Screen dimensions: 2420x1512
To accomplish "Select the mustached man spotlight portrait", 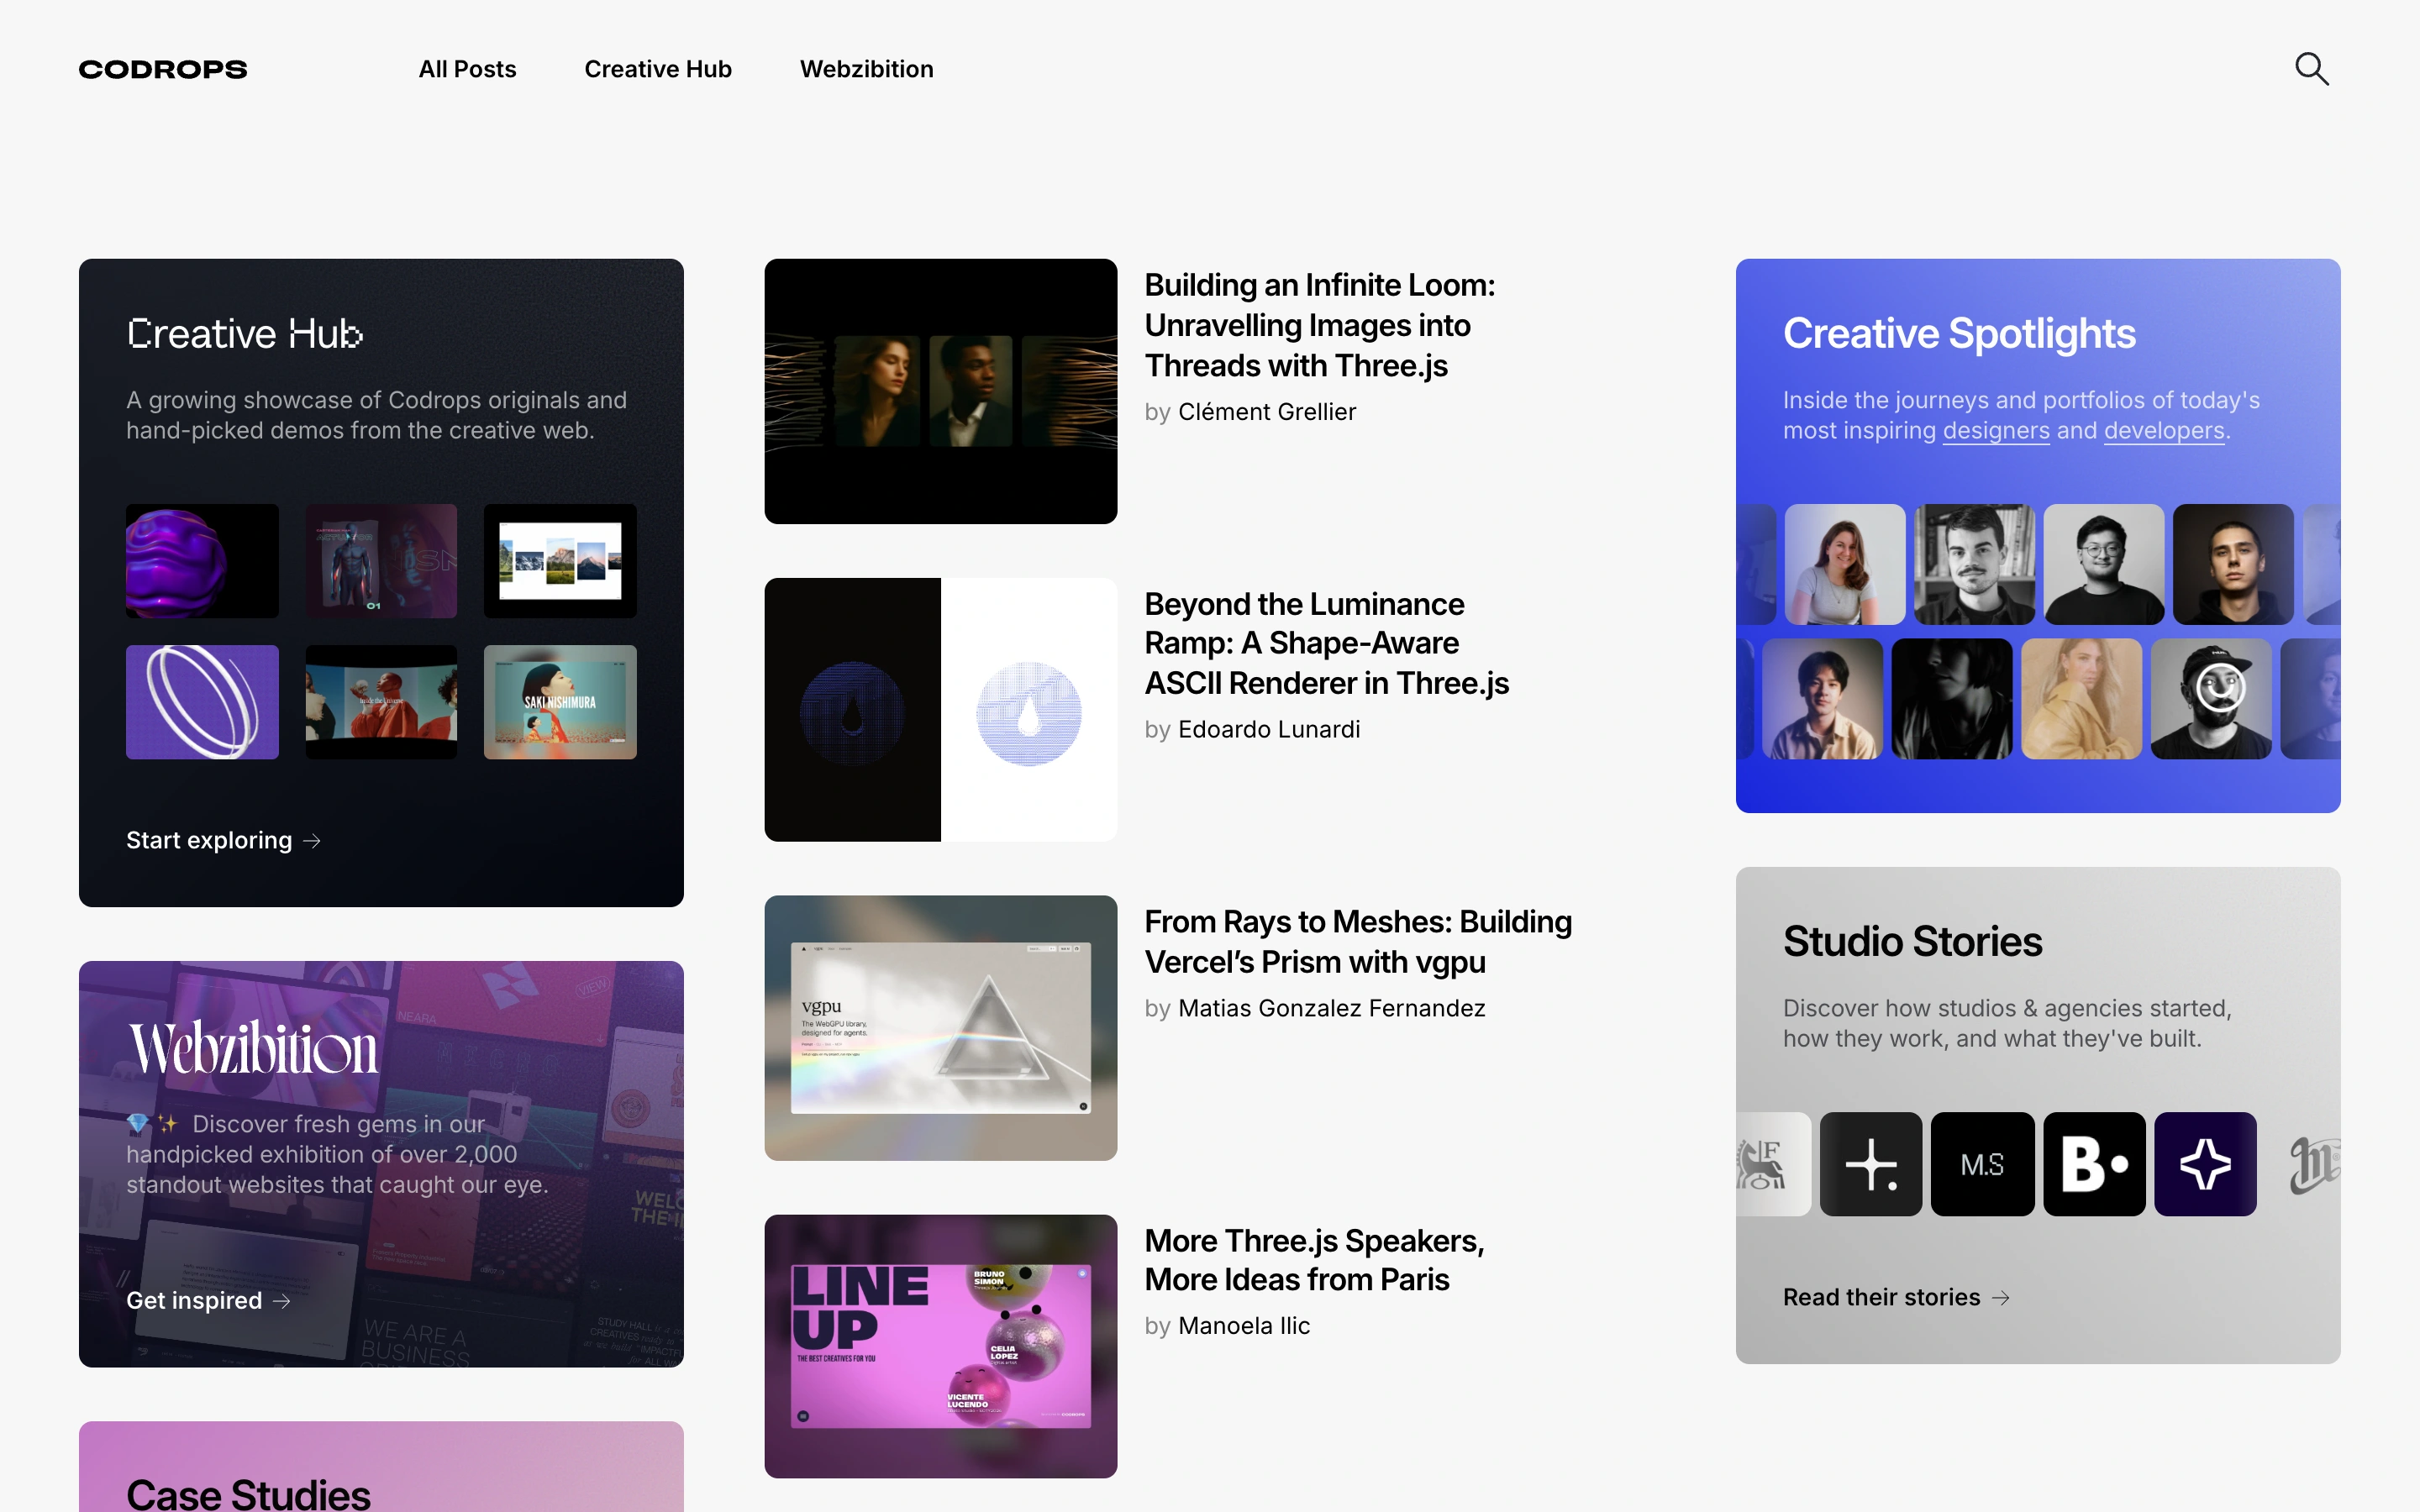I will [1974, 564].
